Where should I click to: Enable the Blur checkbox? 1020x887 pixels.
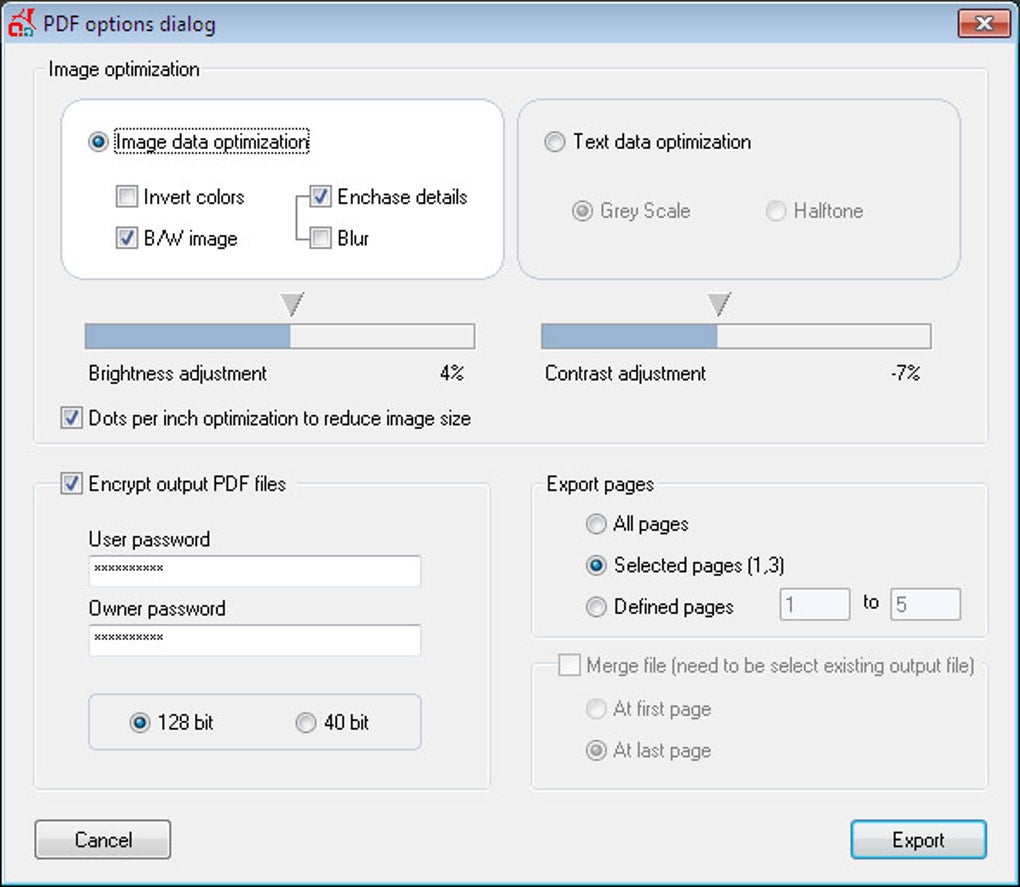(321, 239)
